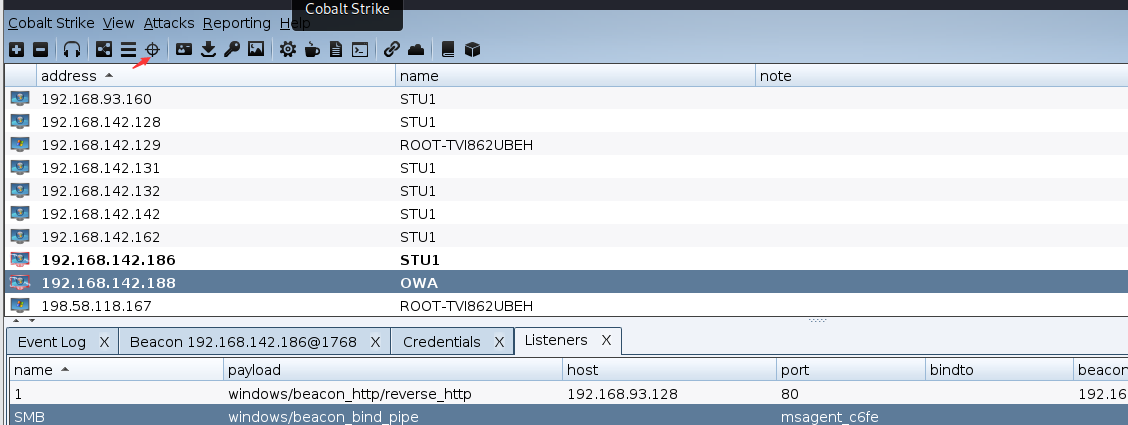Click the host icon beside 192.168.93.160
The height and width of the screenshot is (425, 1128).
tap(20, 99)
